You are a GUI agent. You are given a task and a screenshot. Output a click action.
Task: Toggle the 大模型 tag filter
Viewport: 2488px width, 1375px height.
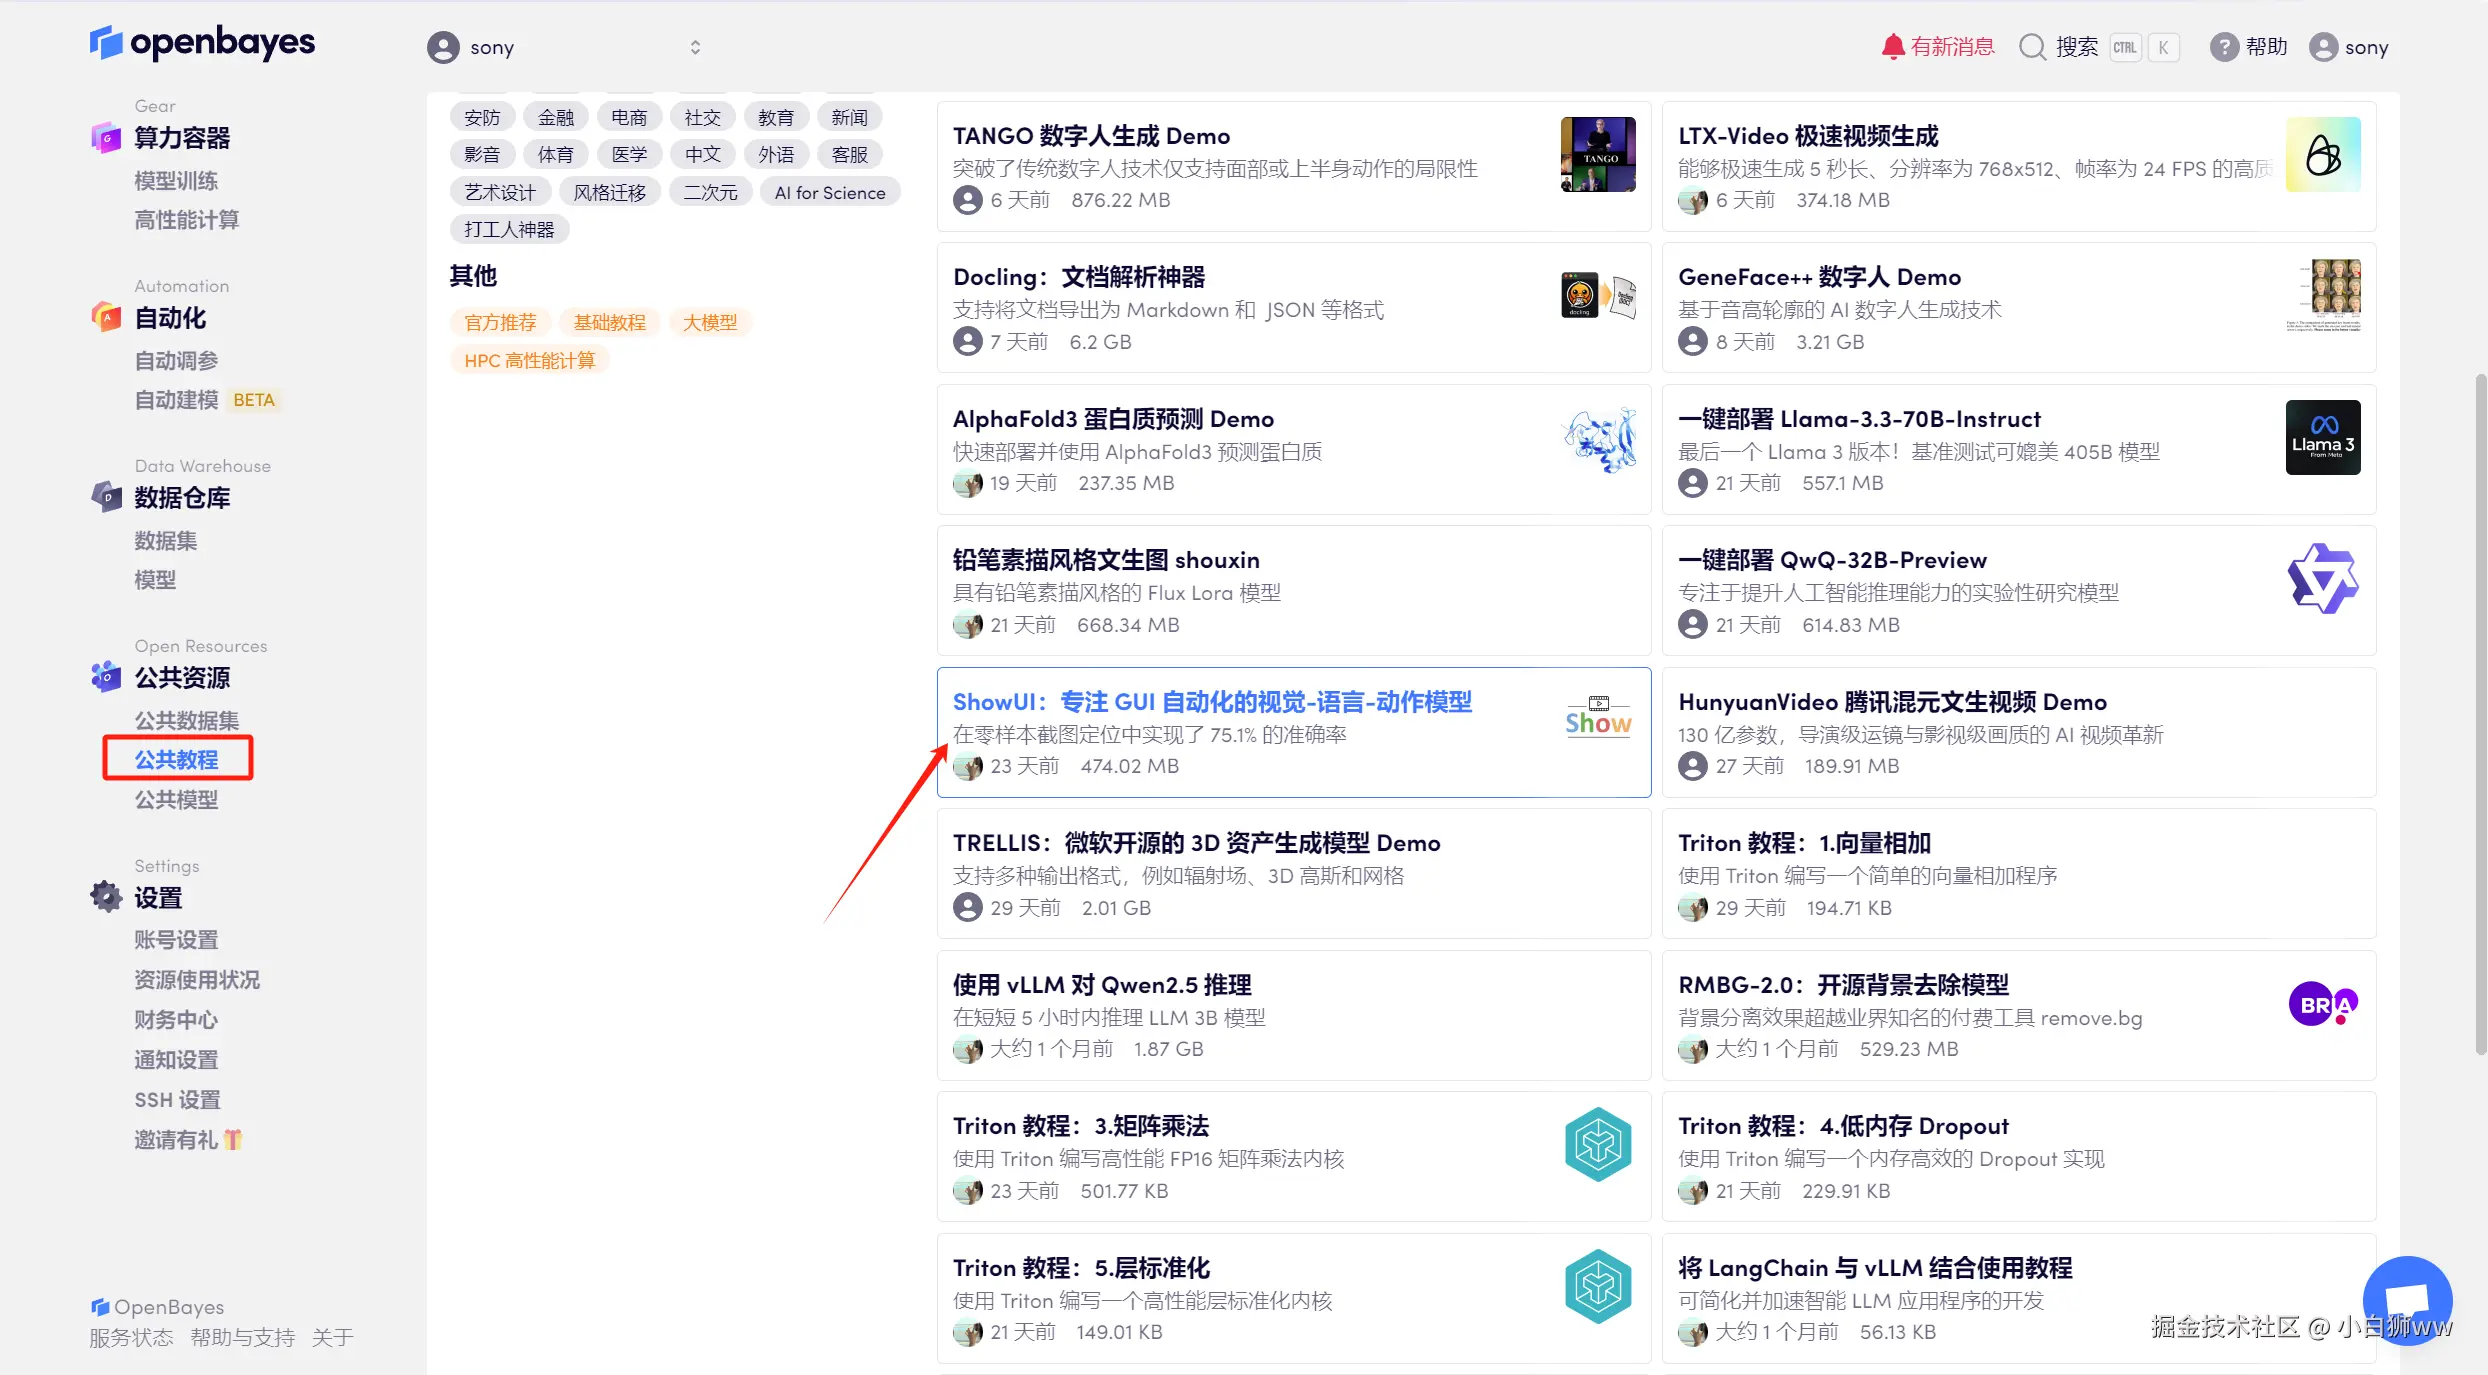(x=709, y=322)
